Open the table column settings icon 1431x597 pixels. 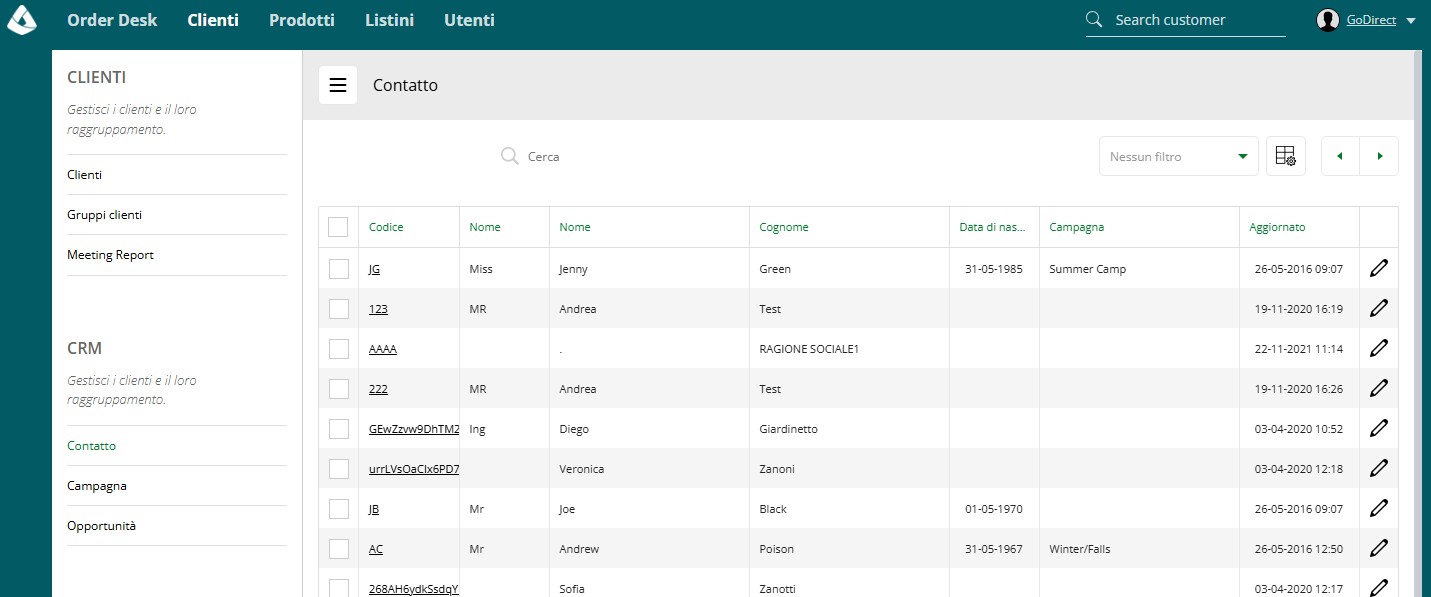coord(1286,156)
